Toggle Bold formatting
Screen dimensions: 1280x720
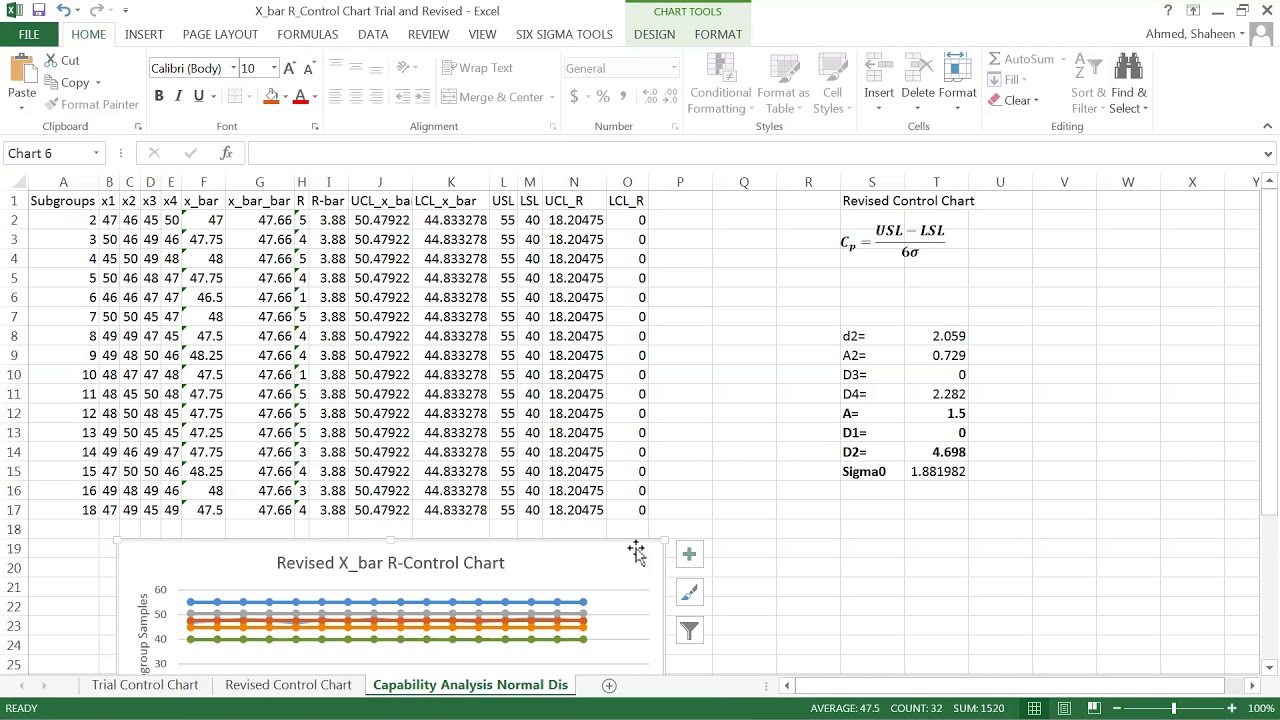pyautogui.click(x=158, y=96)
